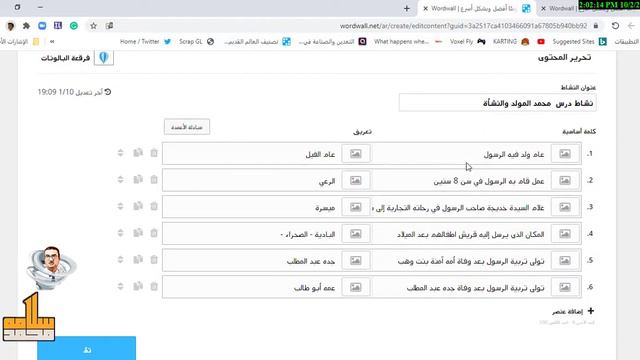Open the Voxel Fly bookmark
This screenshot has height=360, width=640.
(467, 42)
